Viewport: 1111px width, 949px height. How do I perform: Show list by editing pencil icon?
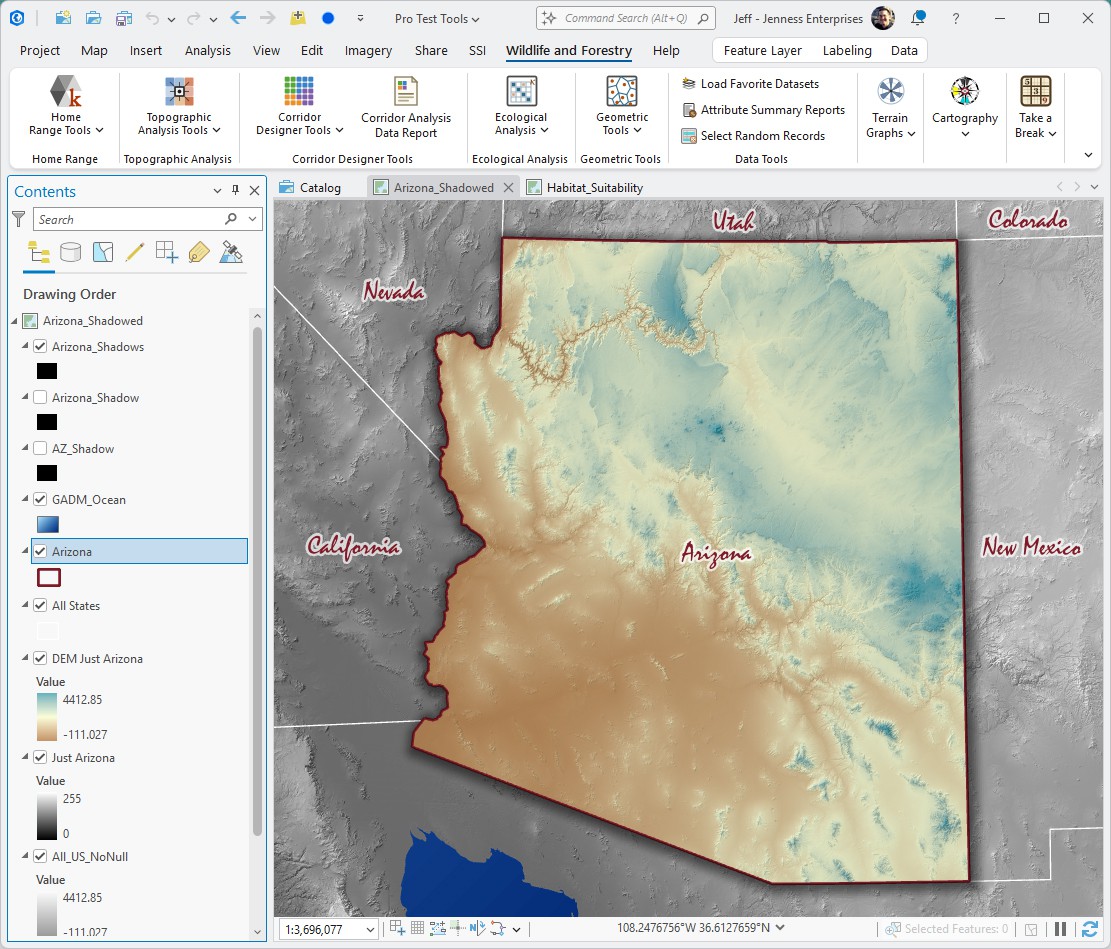[135, 252]
